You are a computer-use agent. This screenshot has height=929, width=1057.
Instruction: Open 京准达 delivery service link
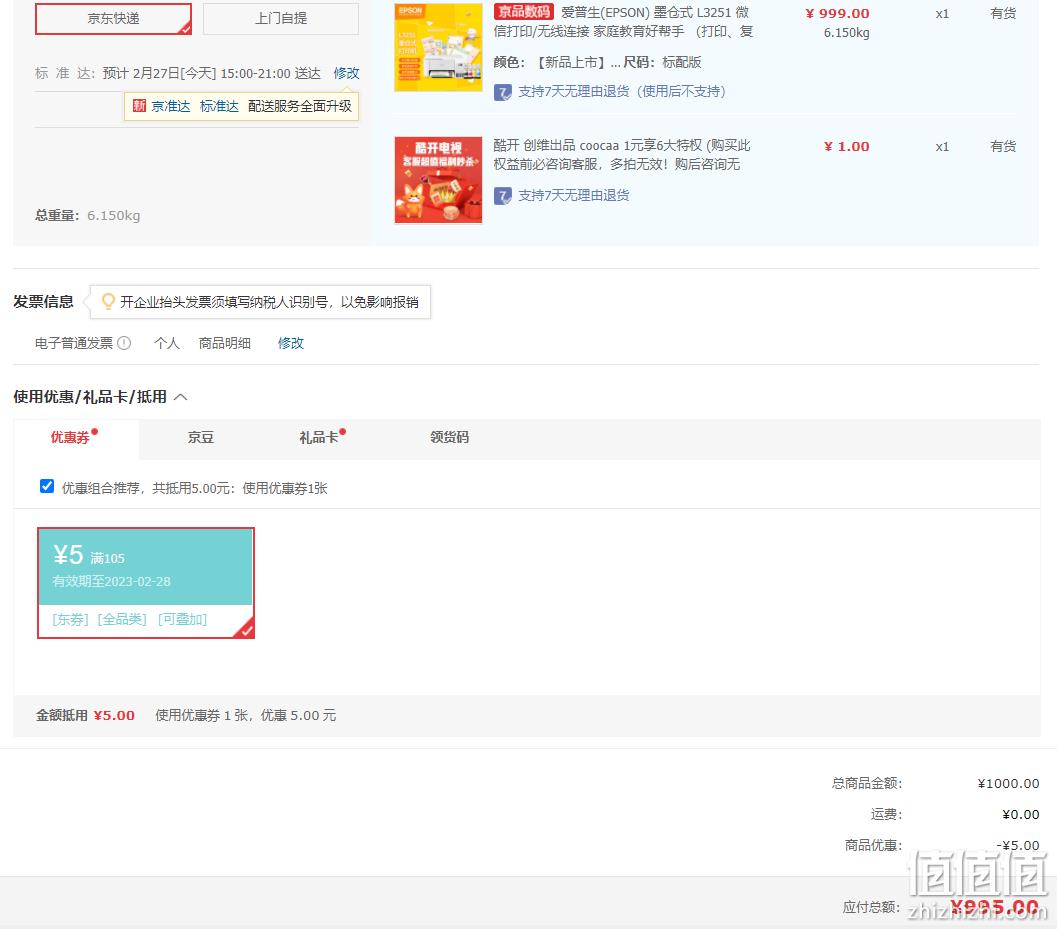(171, 106)
